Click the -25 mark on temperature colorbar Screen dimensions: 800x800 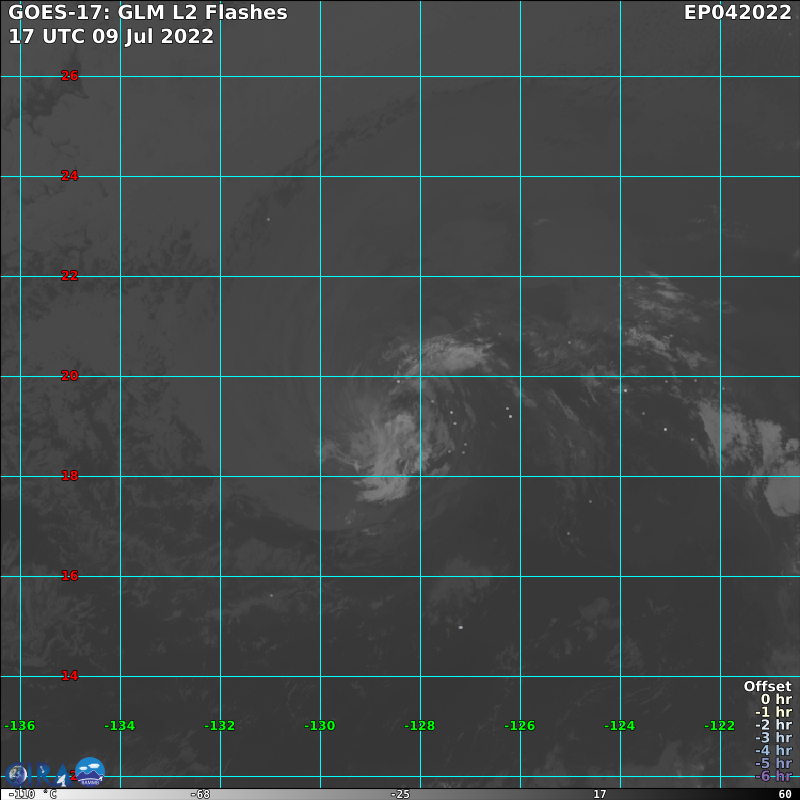400,794
